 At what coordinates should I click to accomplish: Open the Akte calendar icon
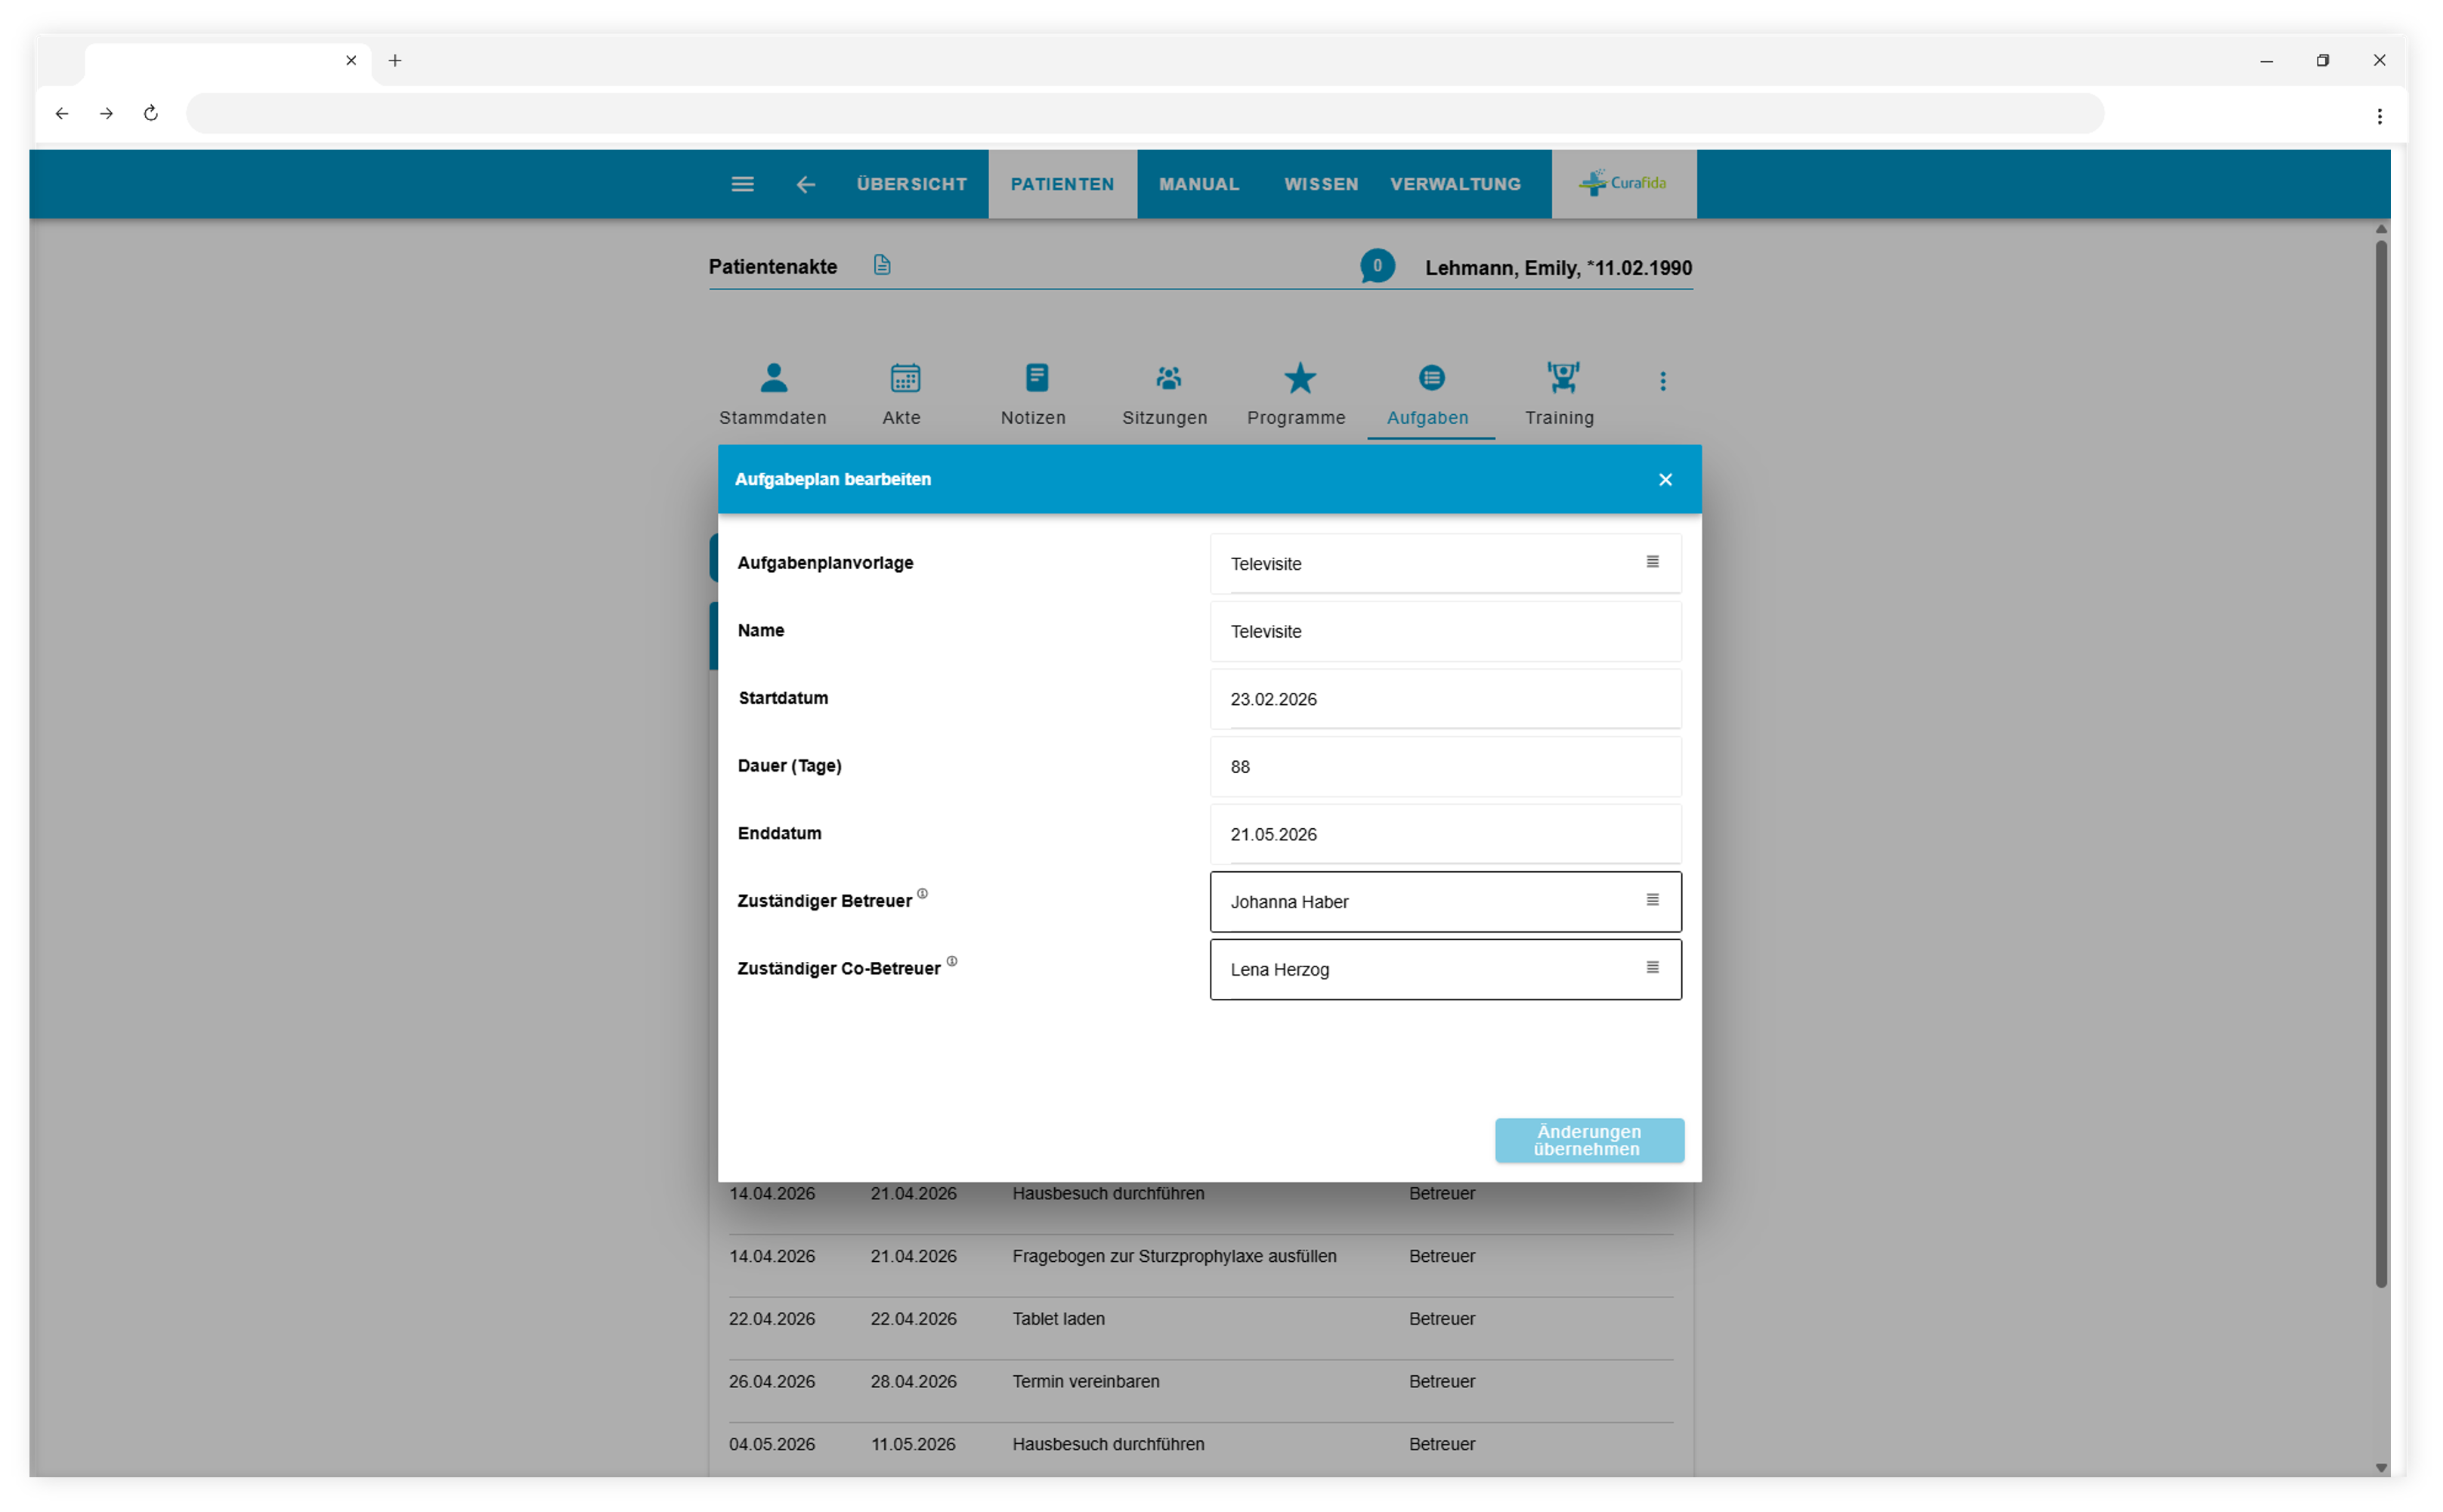905,378
